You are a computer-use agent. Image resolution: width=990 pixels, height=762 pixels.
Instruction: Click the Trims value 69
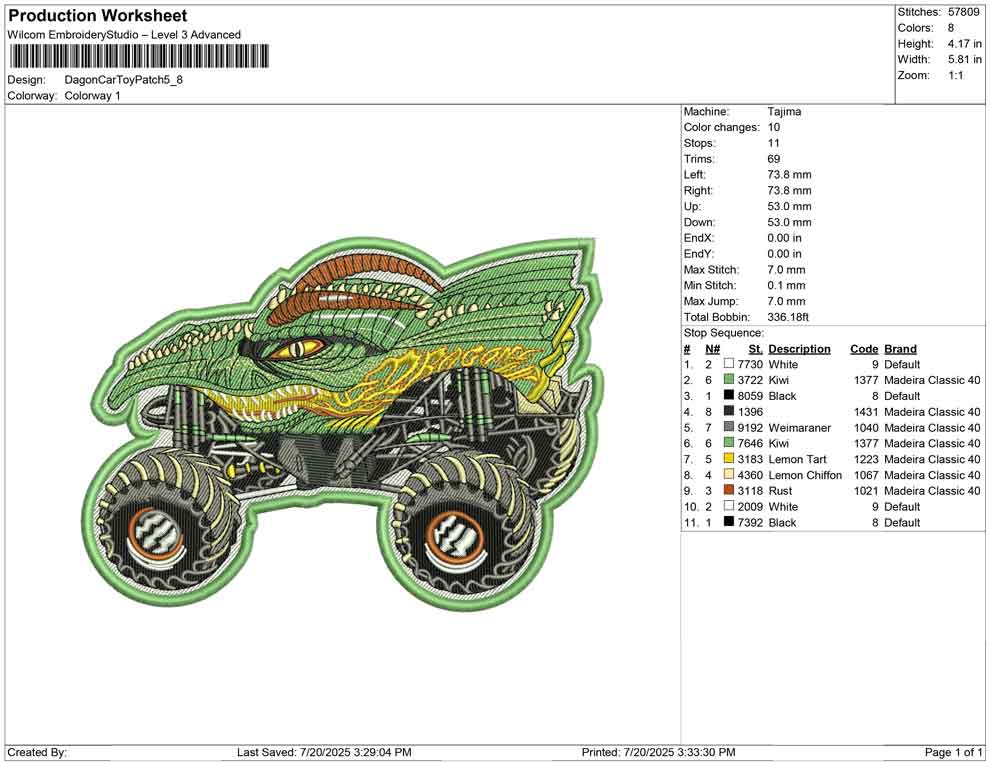[x=773, y=159]
